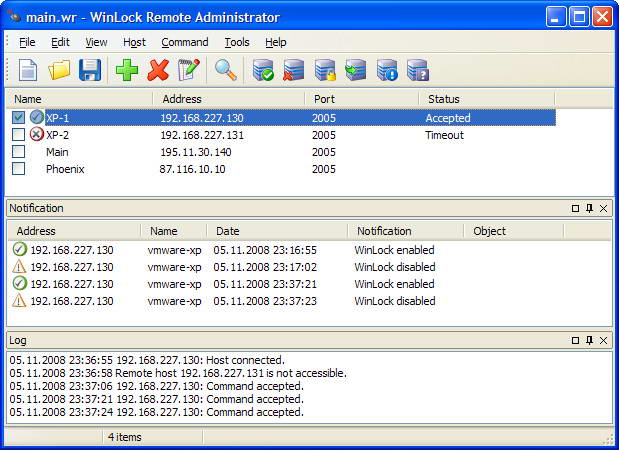Screen dimensions: 619x450
Task: Click warning icon of 23:37:23 notification
Action: point(19,300)
